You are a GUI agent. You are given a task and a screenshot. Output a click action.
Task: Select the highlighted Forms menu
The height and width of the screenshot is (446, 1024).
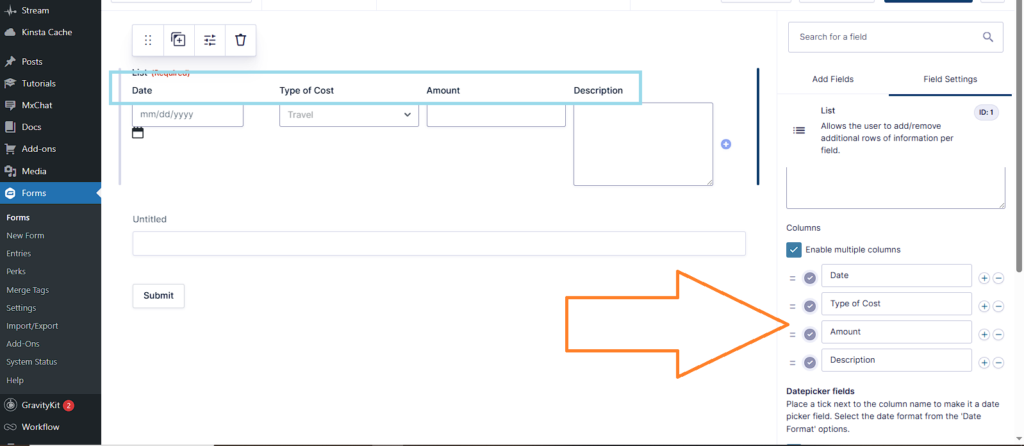coord(50,193)
